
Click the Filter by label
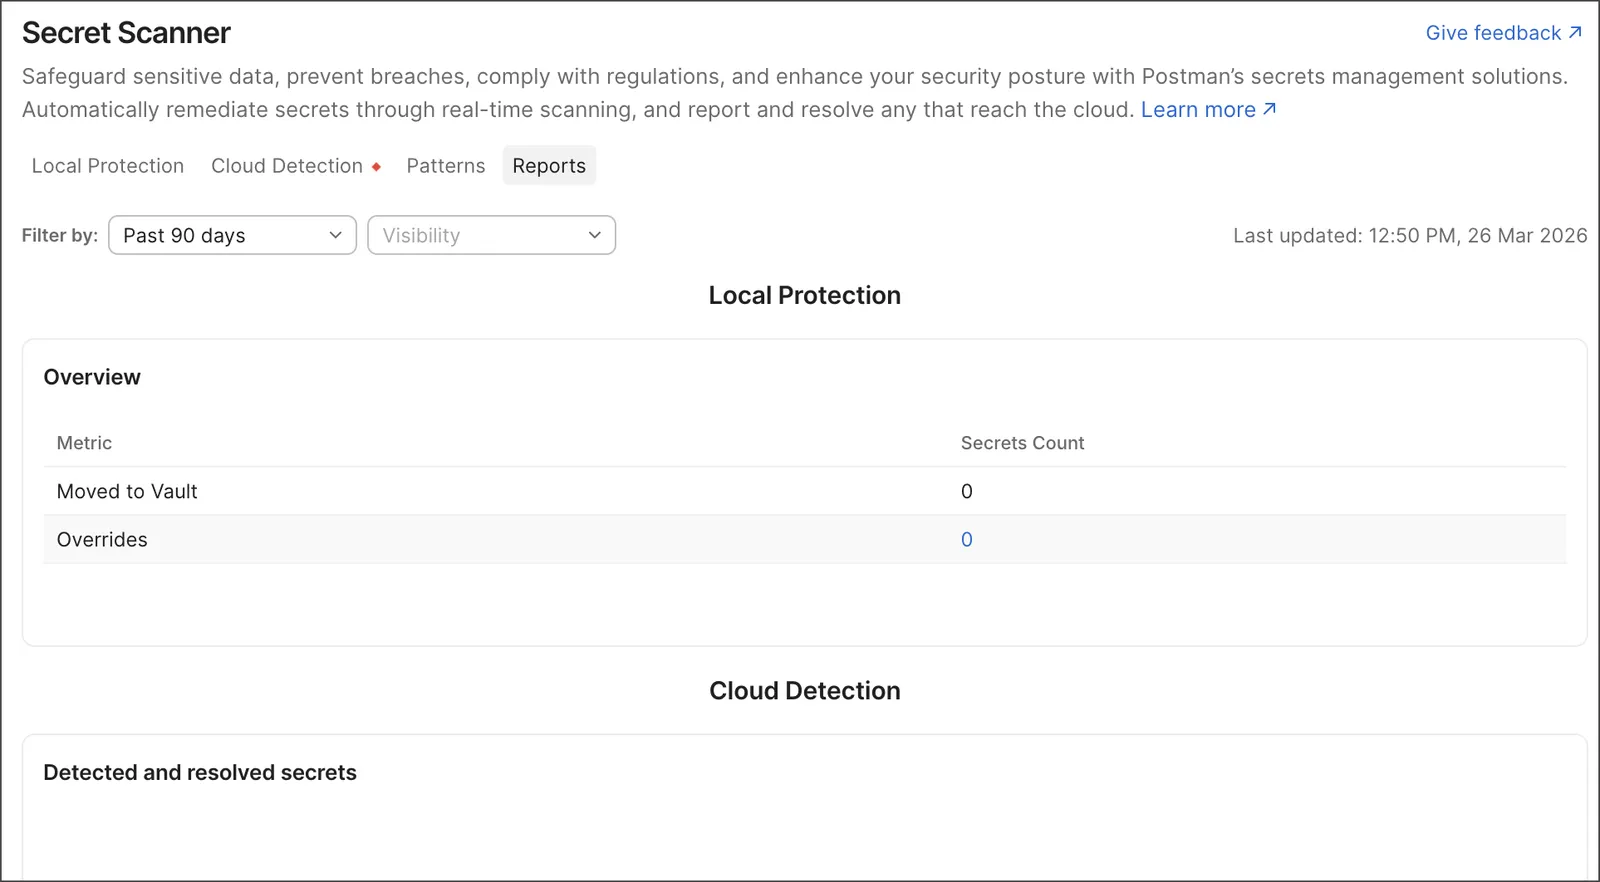[x=60, y=236]
